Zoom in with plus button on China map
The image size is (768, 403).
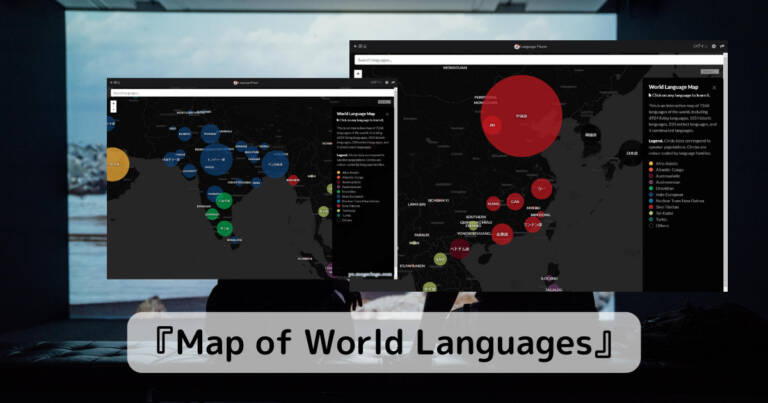[x=358, y=73]
